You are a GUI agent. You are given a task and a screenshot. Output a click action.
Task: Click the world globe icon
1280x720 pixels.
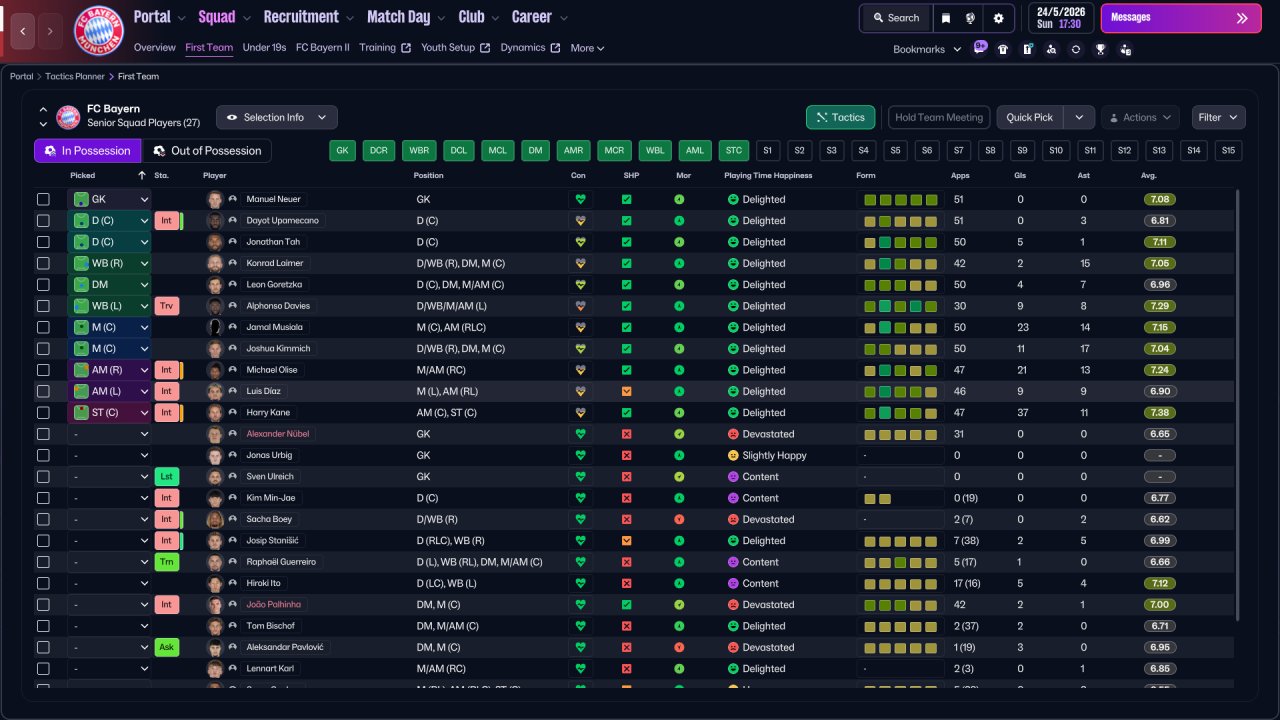point(970,18)
